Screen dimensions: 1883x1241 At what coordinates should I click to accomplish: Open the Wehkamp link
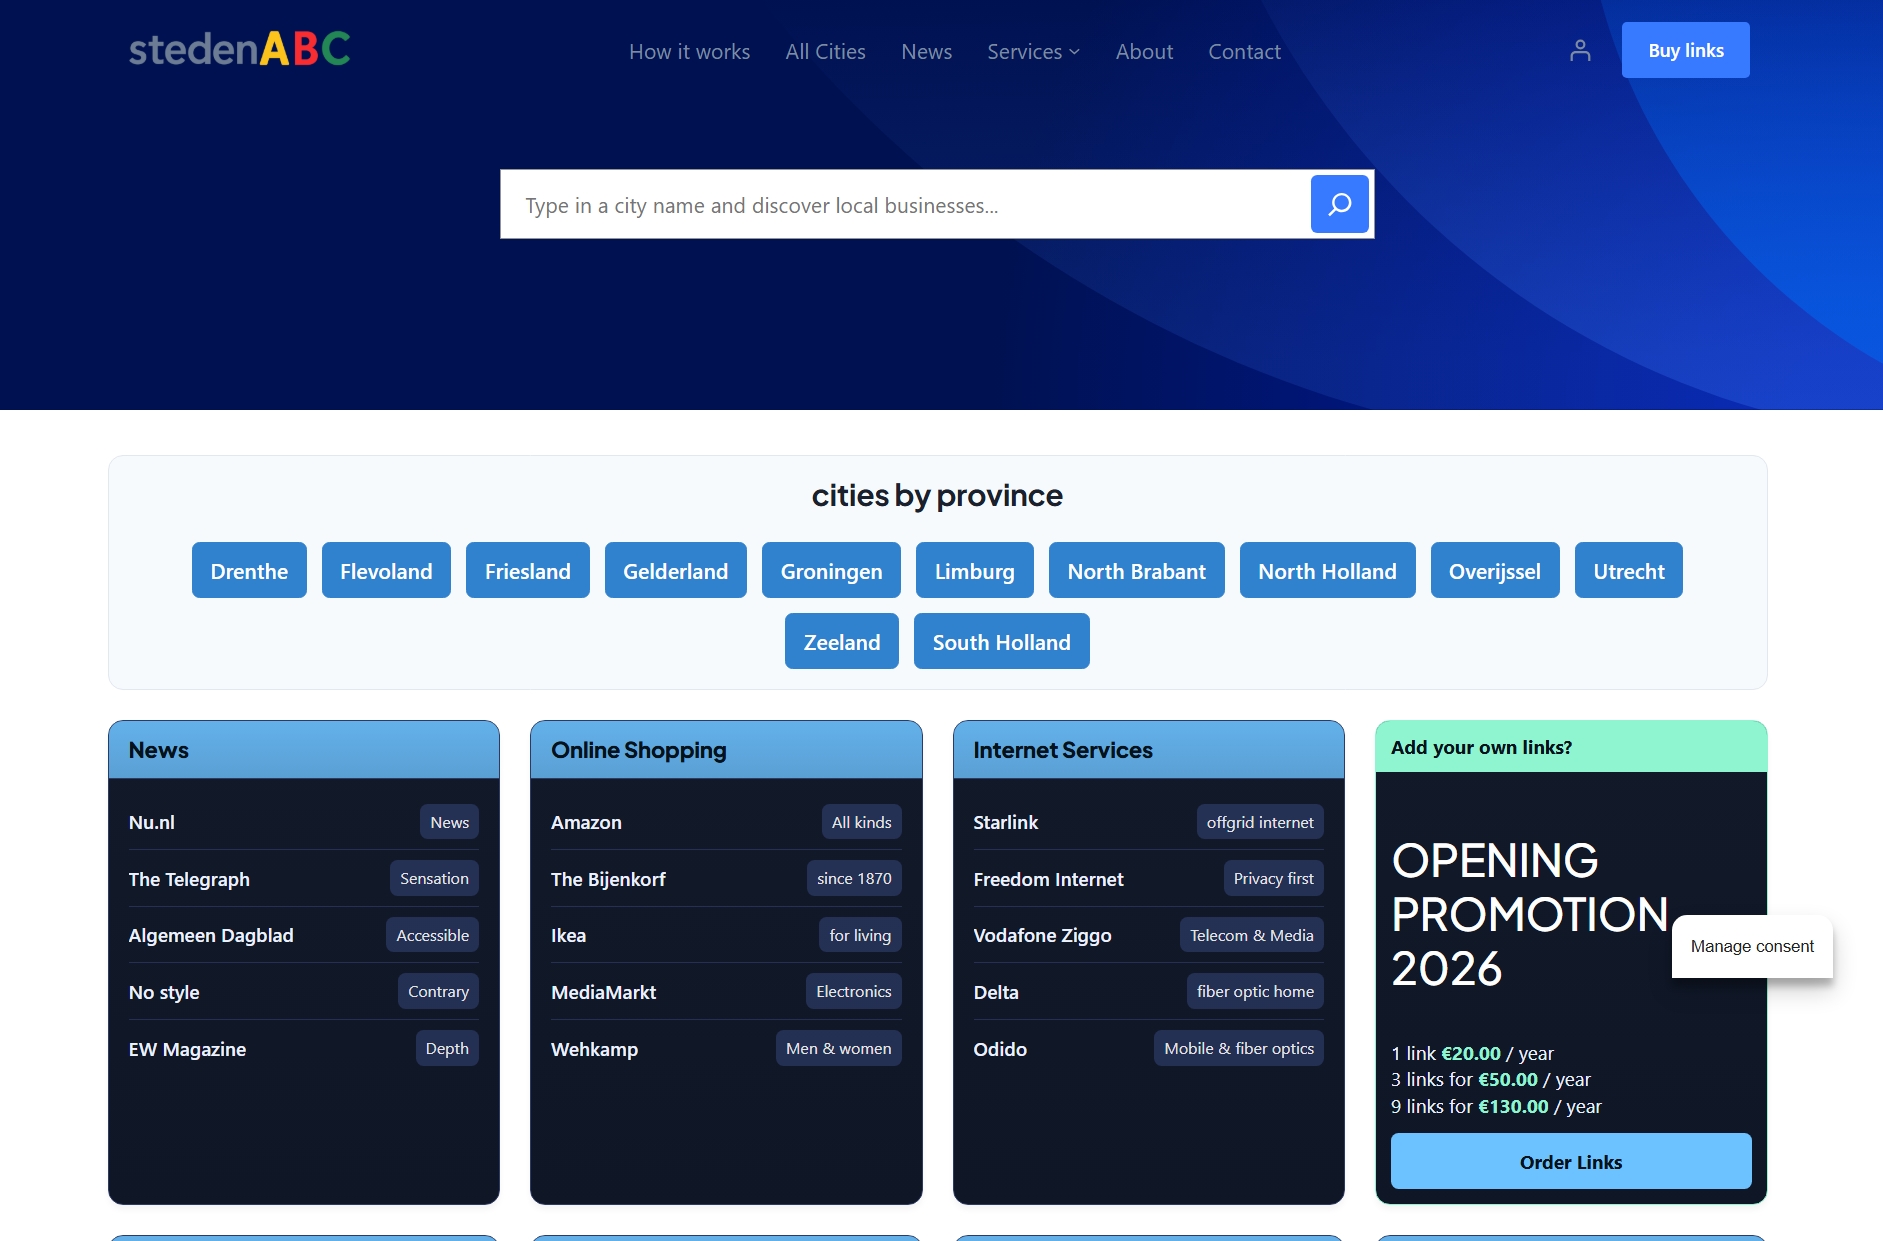[594, 1049]
